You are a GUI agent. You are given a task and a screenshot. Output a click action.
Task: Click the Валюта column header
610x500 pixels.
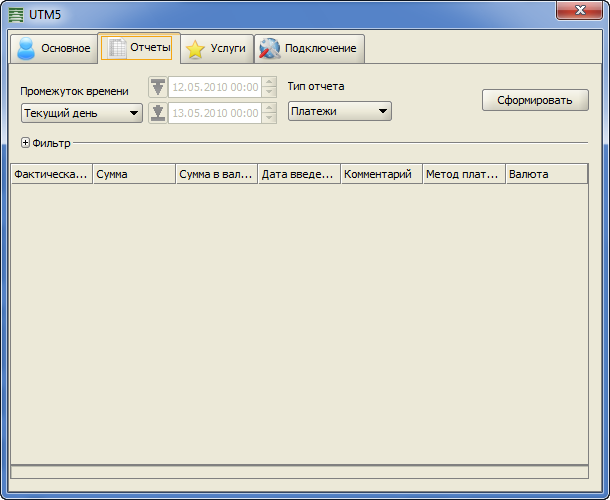click(x=545, y=174)
